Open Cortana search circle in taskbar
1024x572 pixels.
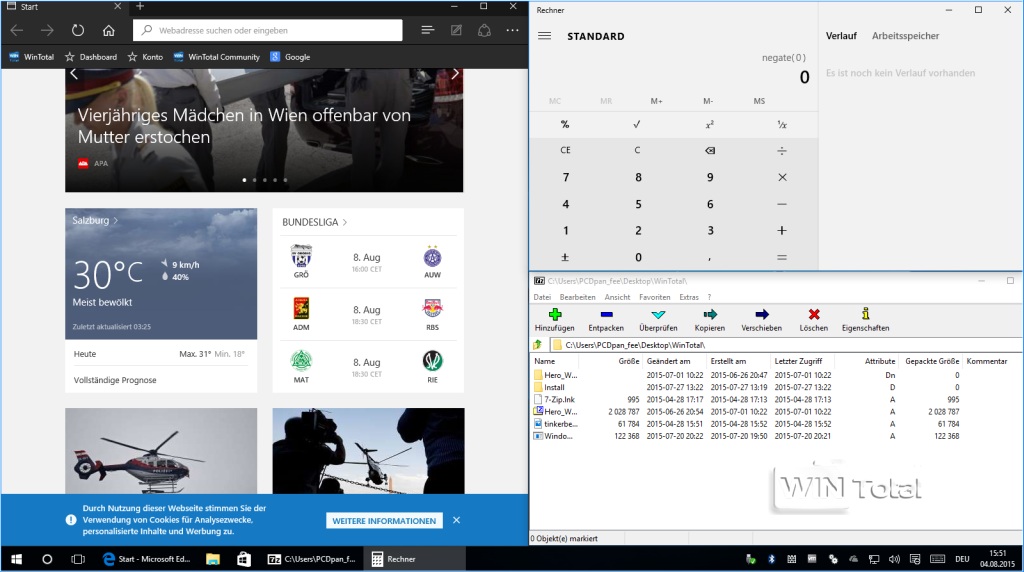[47, 559]
